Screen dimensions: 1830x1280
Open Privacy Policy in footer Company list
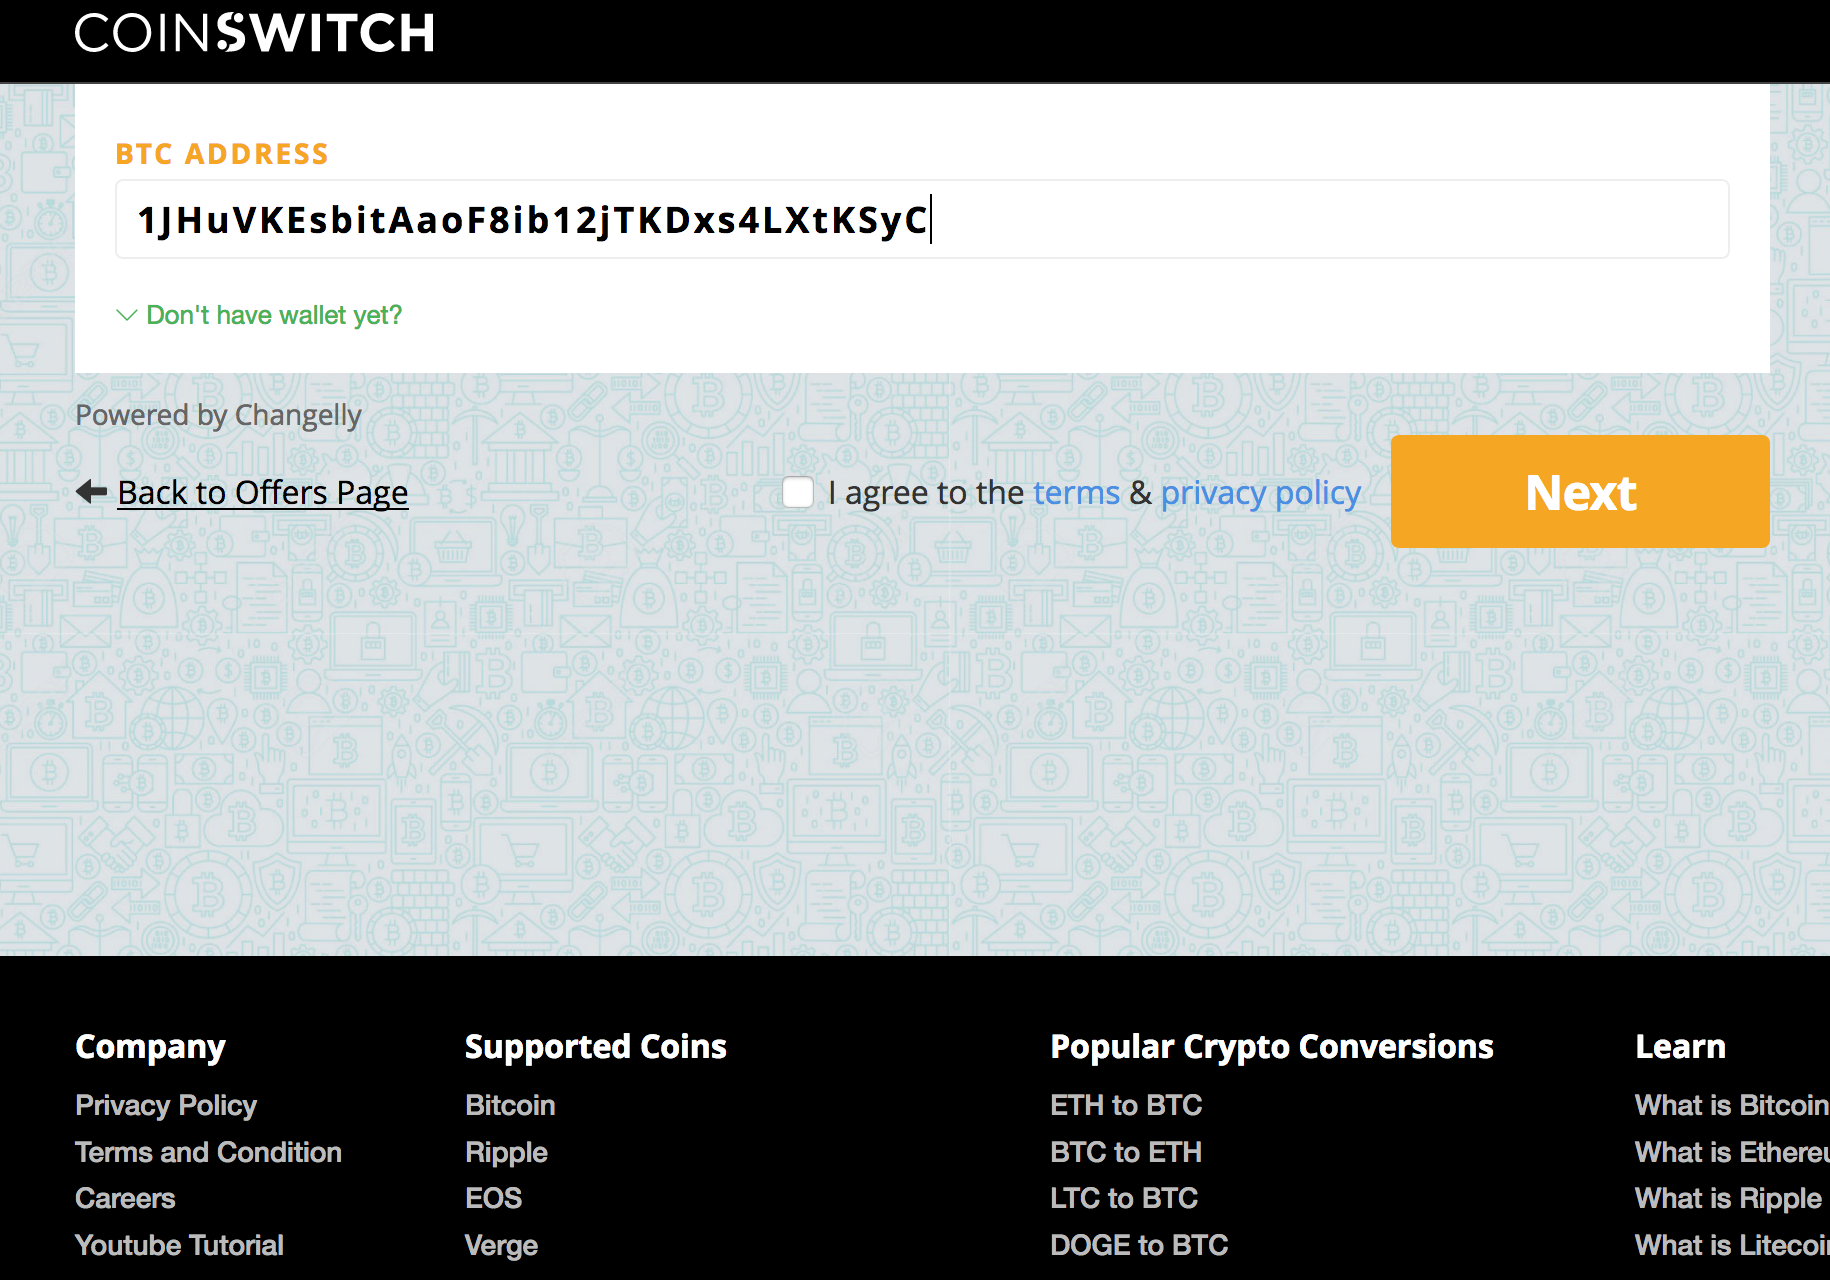pos(166,1105)
